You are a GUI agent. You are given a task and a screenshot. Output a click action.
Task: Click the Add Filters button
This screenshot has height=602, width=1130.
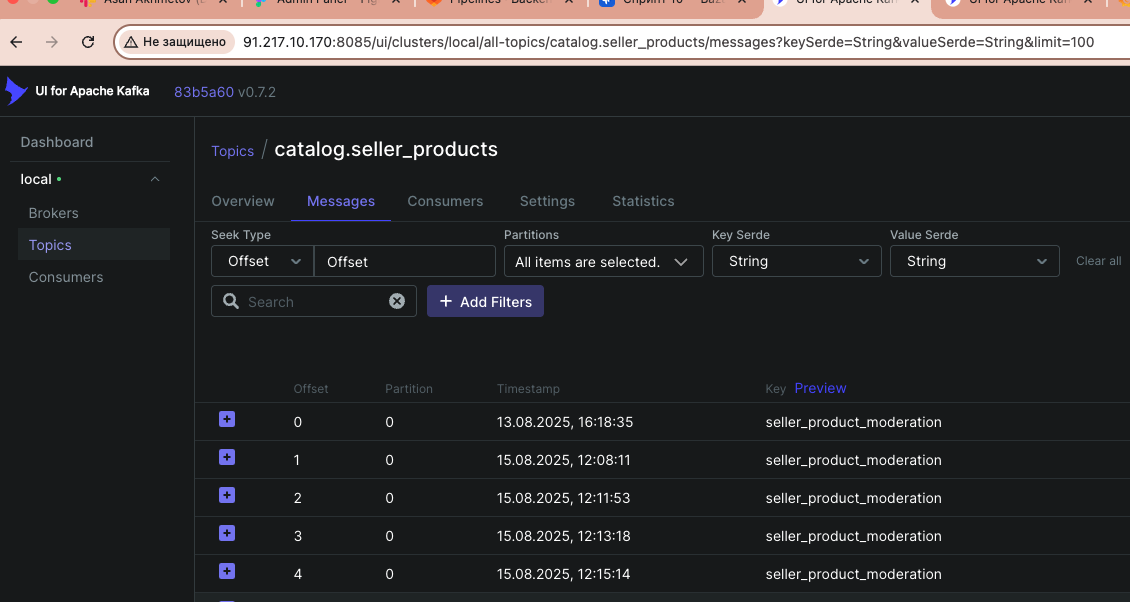pos(485,302)
